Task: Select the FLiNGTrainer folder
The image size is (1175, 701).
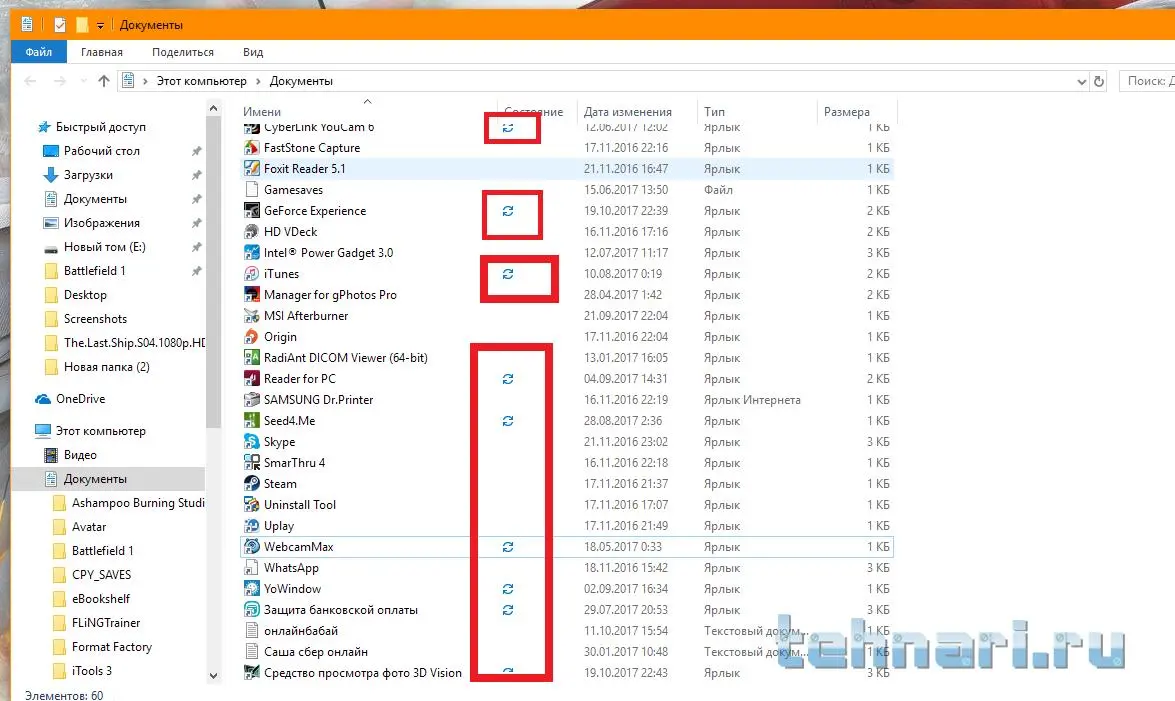Action: [x=106, y=623]
